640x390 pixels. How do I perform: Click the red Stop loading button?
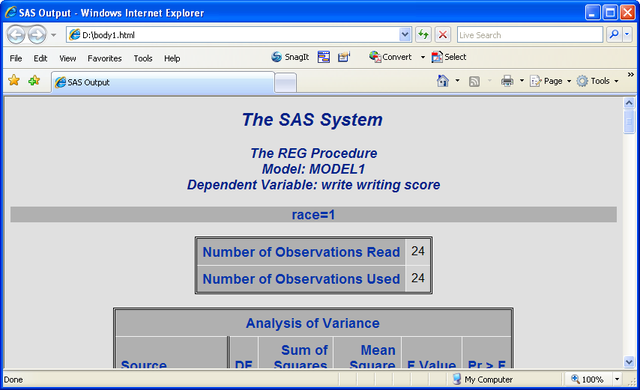tap(442, 35)
